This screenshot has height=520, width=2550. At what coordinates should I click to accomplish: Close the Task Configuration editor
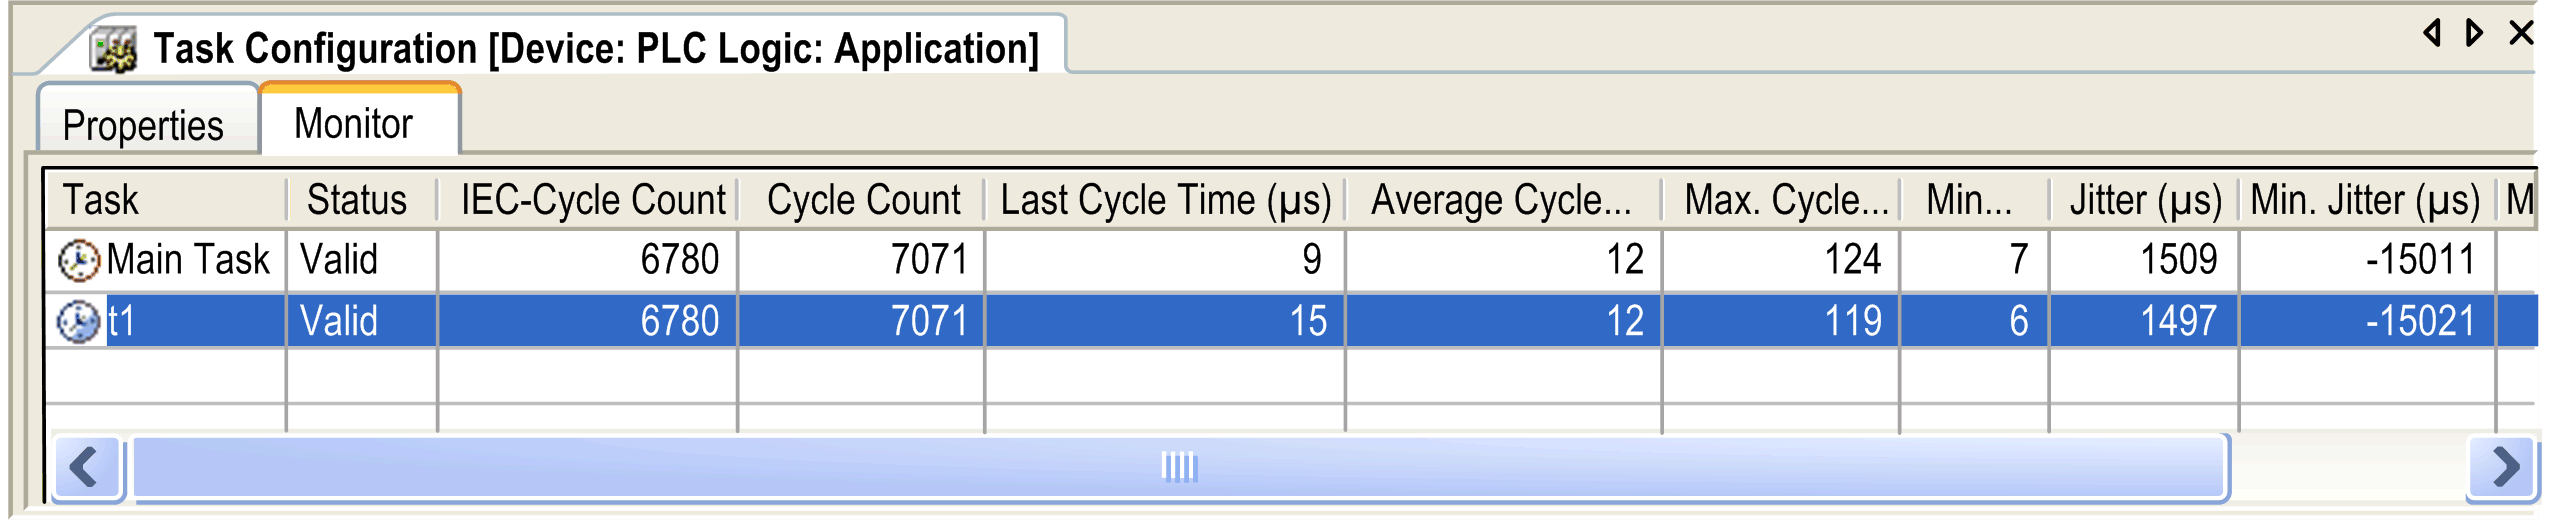coord(2521,33)
